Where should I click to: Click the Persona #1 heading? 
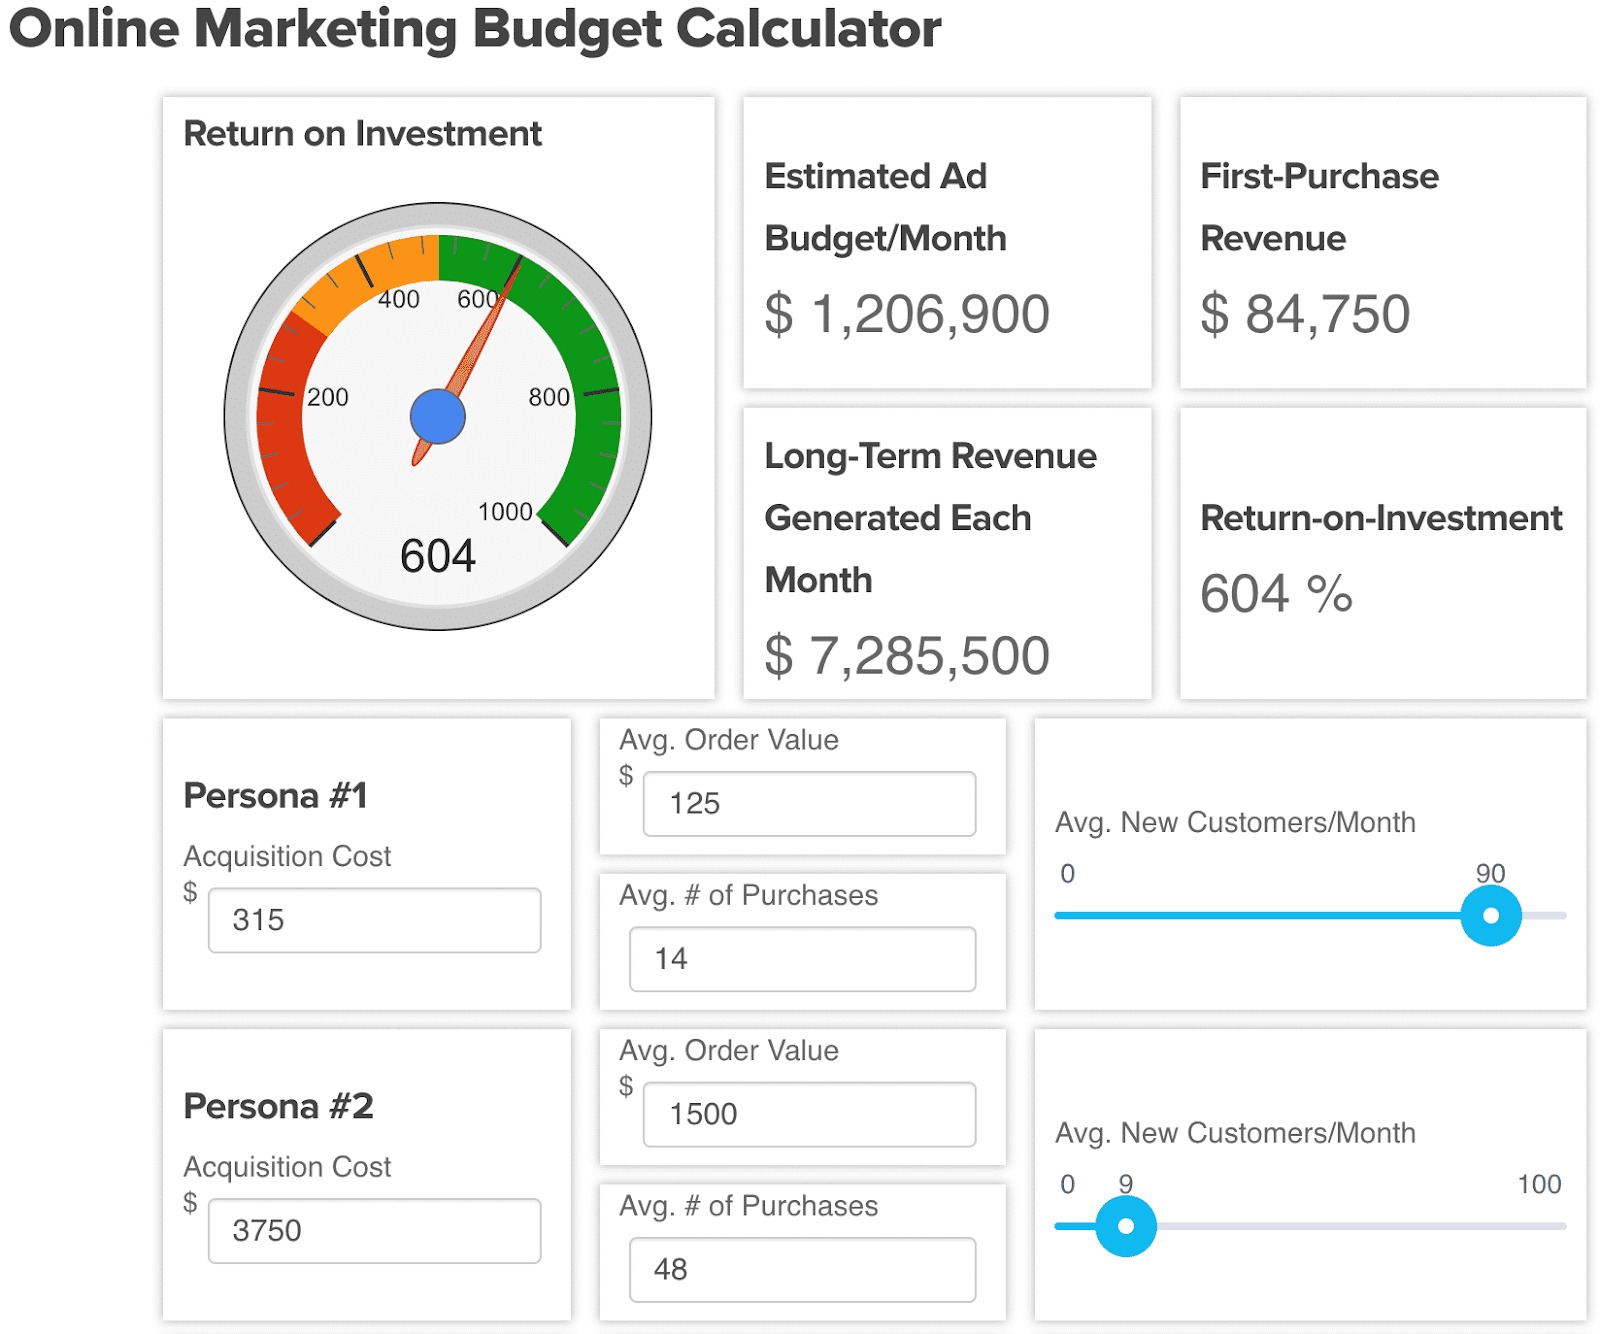pyautogui.click(x=276, y=796)
